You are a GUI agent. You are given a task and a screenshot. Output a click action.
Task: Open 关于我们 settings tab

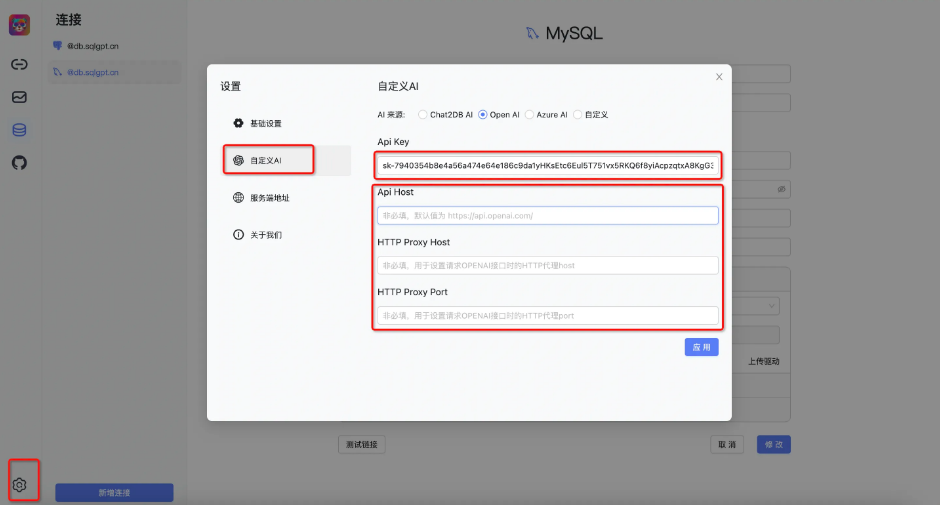pyautogui.click(x=287, y=235)
